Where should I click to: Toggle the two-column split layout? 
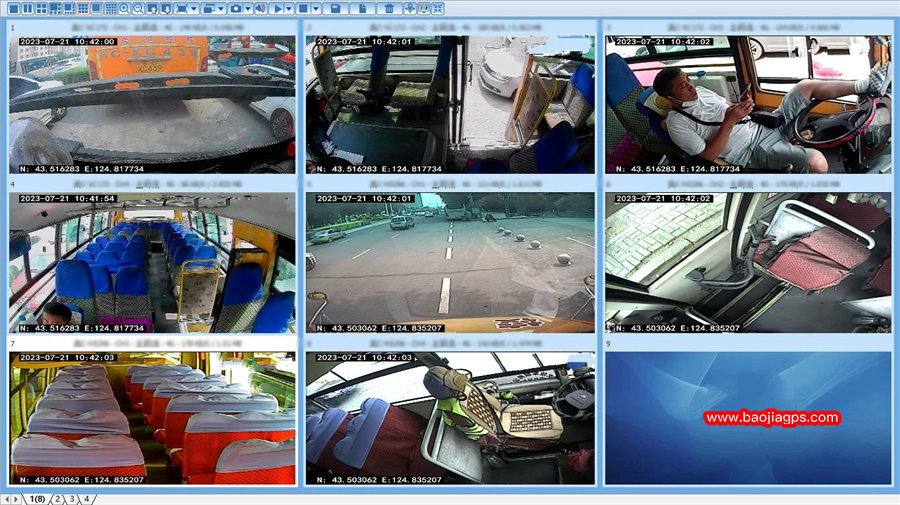[x=28, y=8]
